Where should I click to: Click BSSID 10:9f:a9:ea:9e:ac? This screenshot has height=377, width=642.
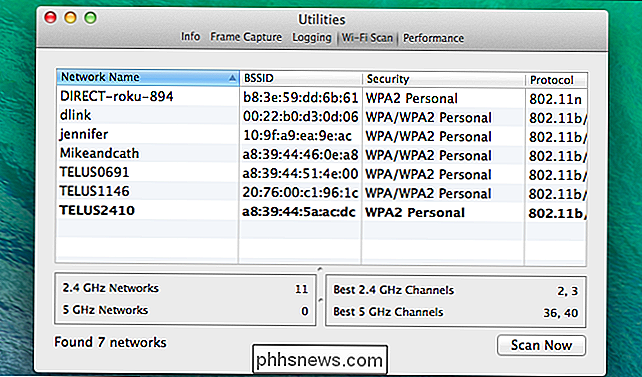pos(297,135)
